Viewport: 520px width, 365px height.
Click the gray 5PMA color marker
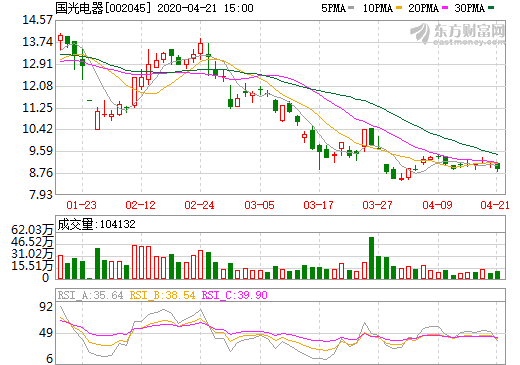coord(351,8)
